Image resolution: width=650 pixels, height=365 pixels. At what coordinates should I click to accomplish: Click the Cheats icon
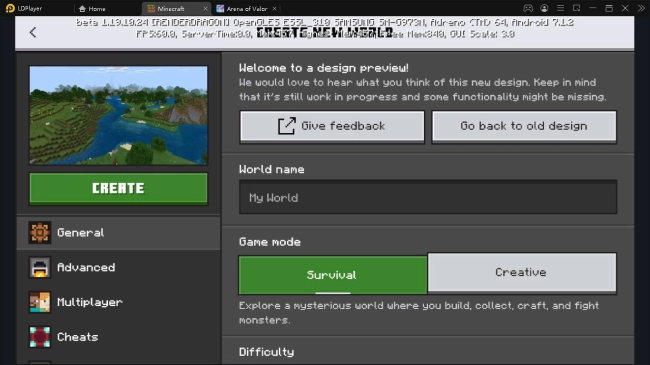tap(40, 337)
